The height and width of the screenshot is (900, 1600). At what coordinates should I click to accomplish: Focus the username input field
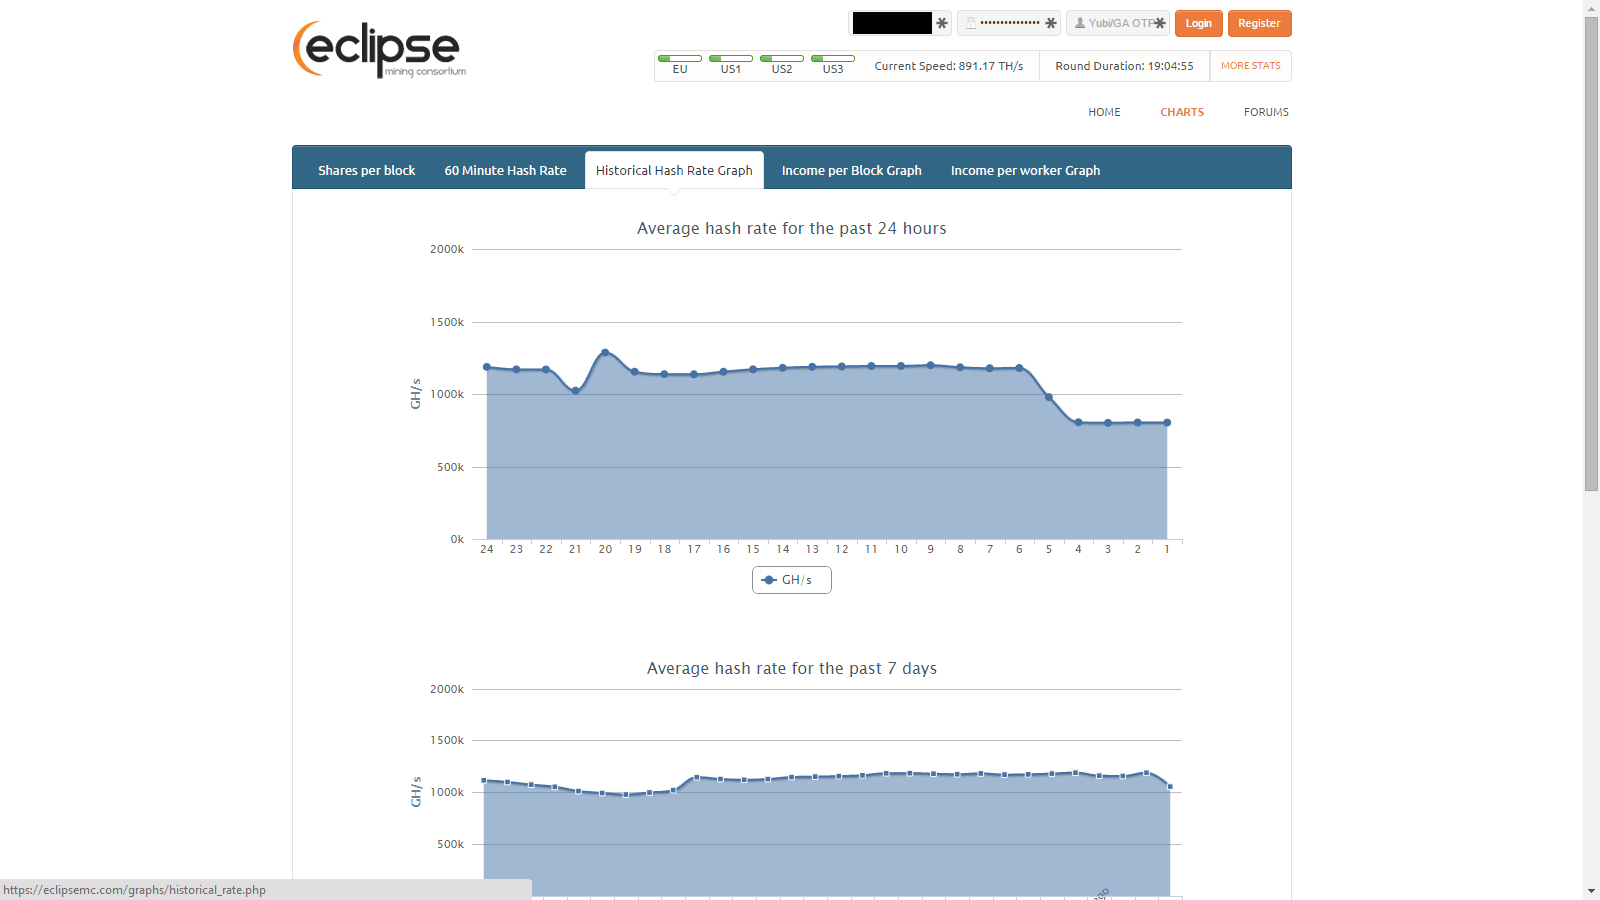900,23
